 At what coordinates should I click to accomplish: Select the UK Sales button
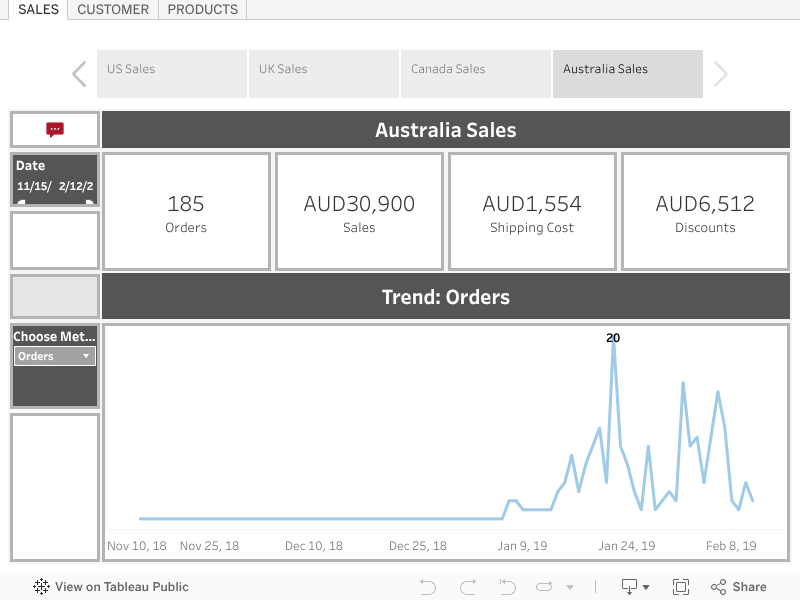(x=324, y=74)
